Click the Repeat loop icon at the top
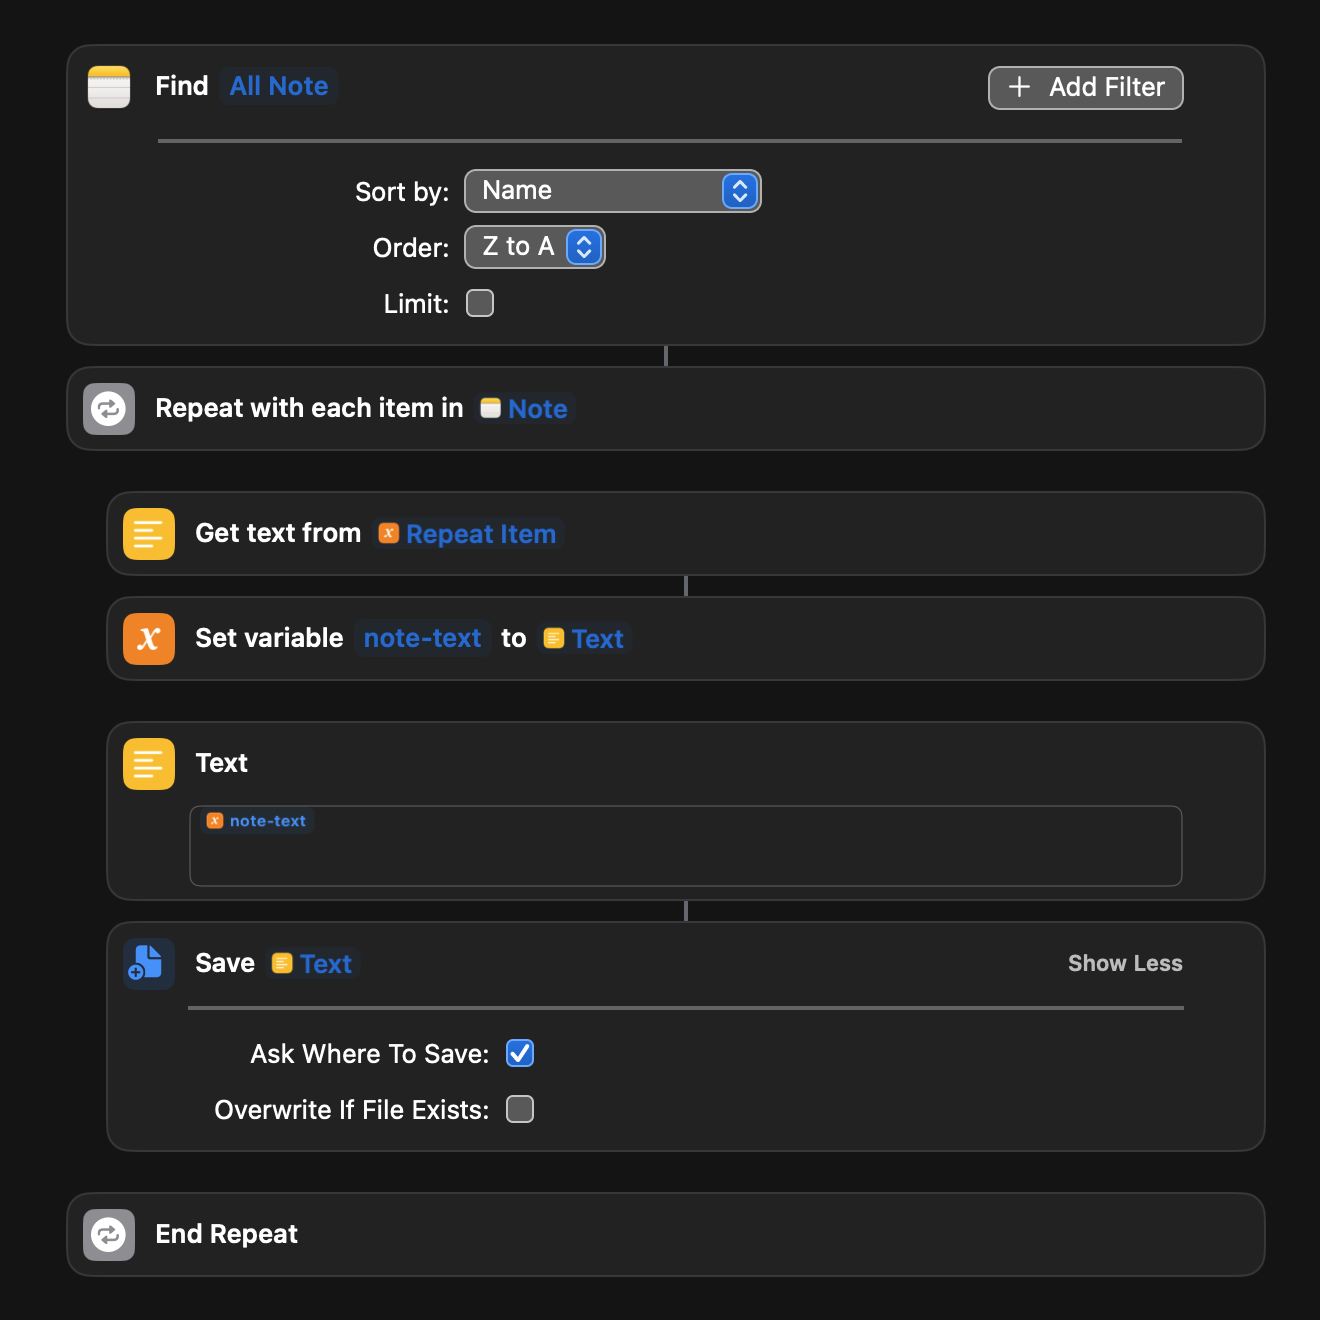 coord(109,409)
